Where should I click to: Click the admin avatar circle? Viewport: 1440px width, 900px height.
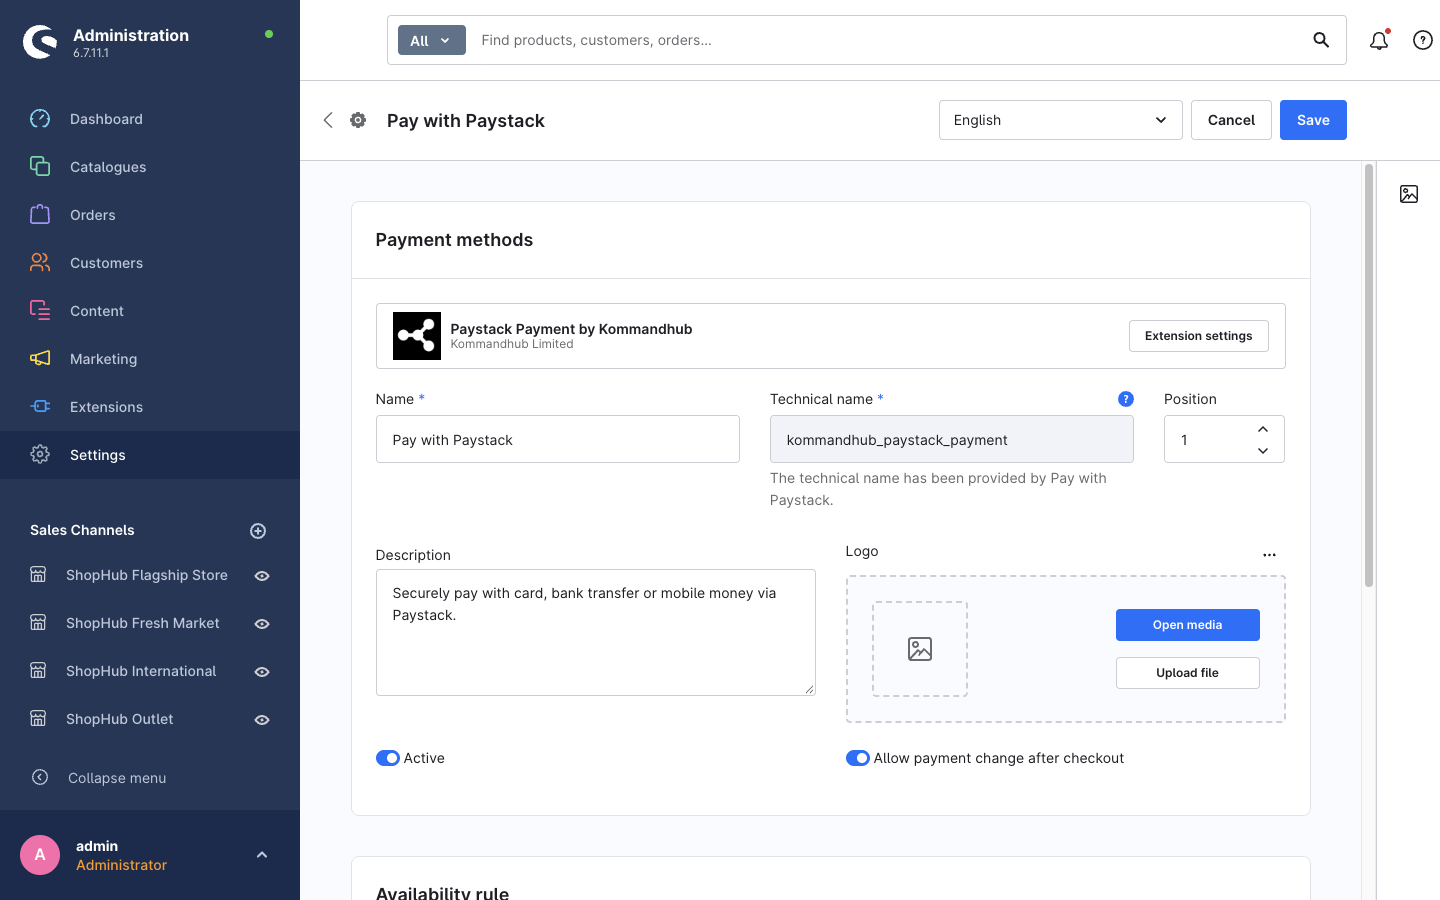(x=40, y=855)
